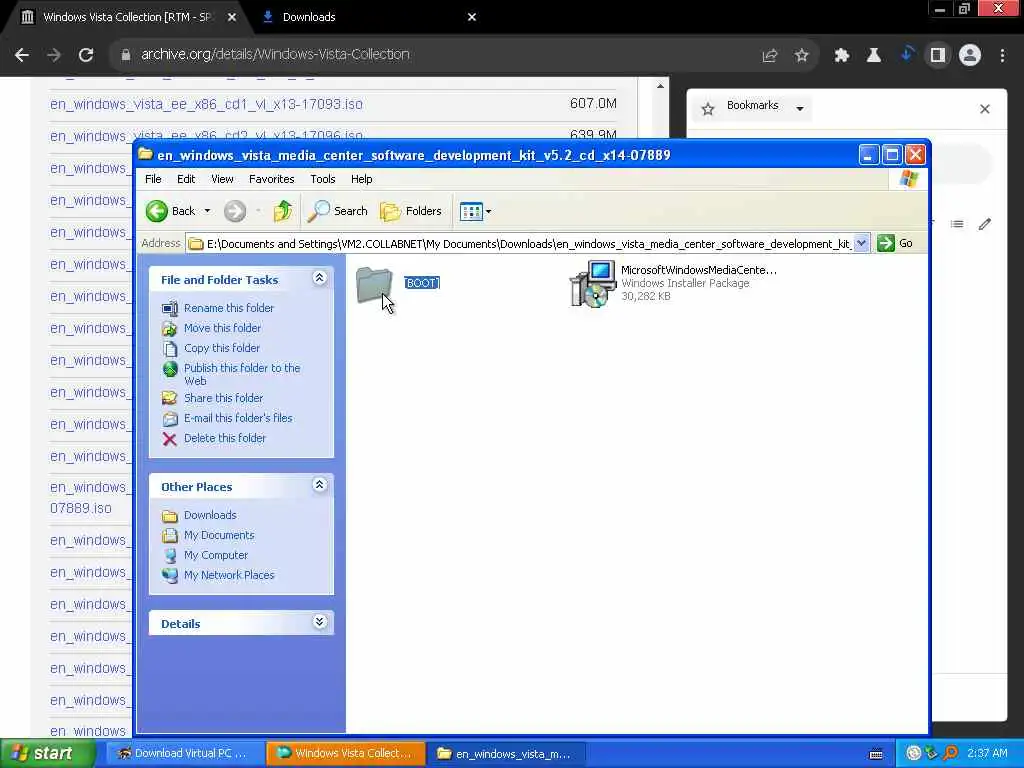The width and height of the screenshot is (1024, 768).
Task: Open the Favorites menu
Action: [272, 179]
